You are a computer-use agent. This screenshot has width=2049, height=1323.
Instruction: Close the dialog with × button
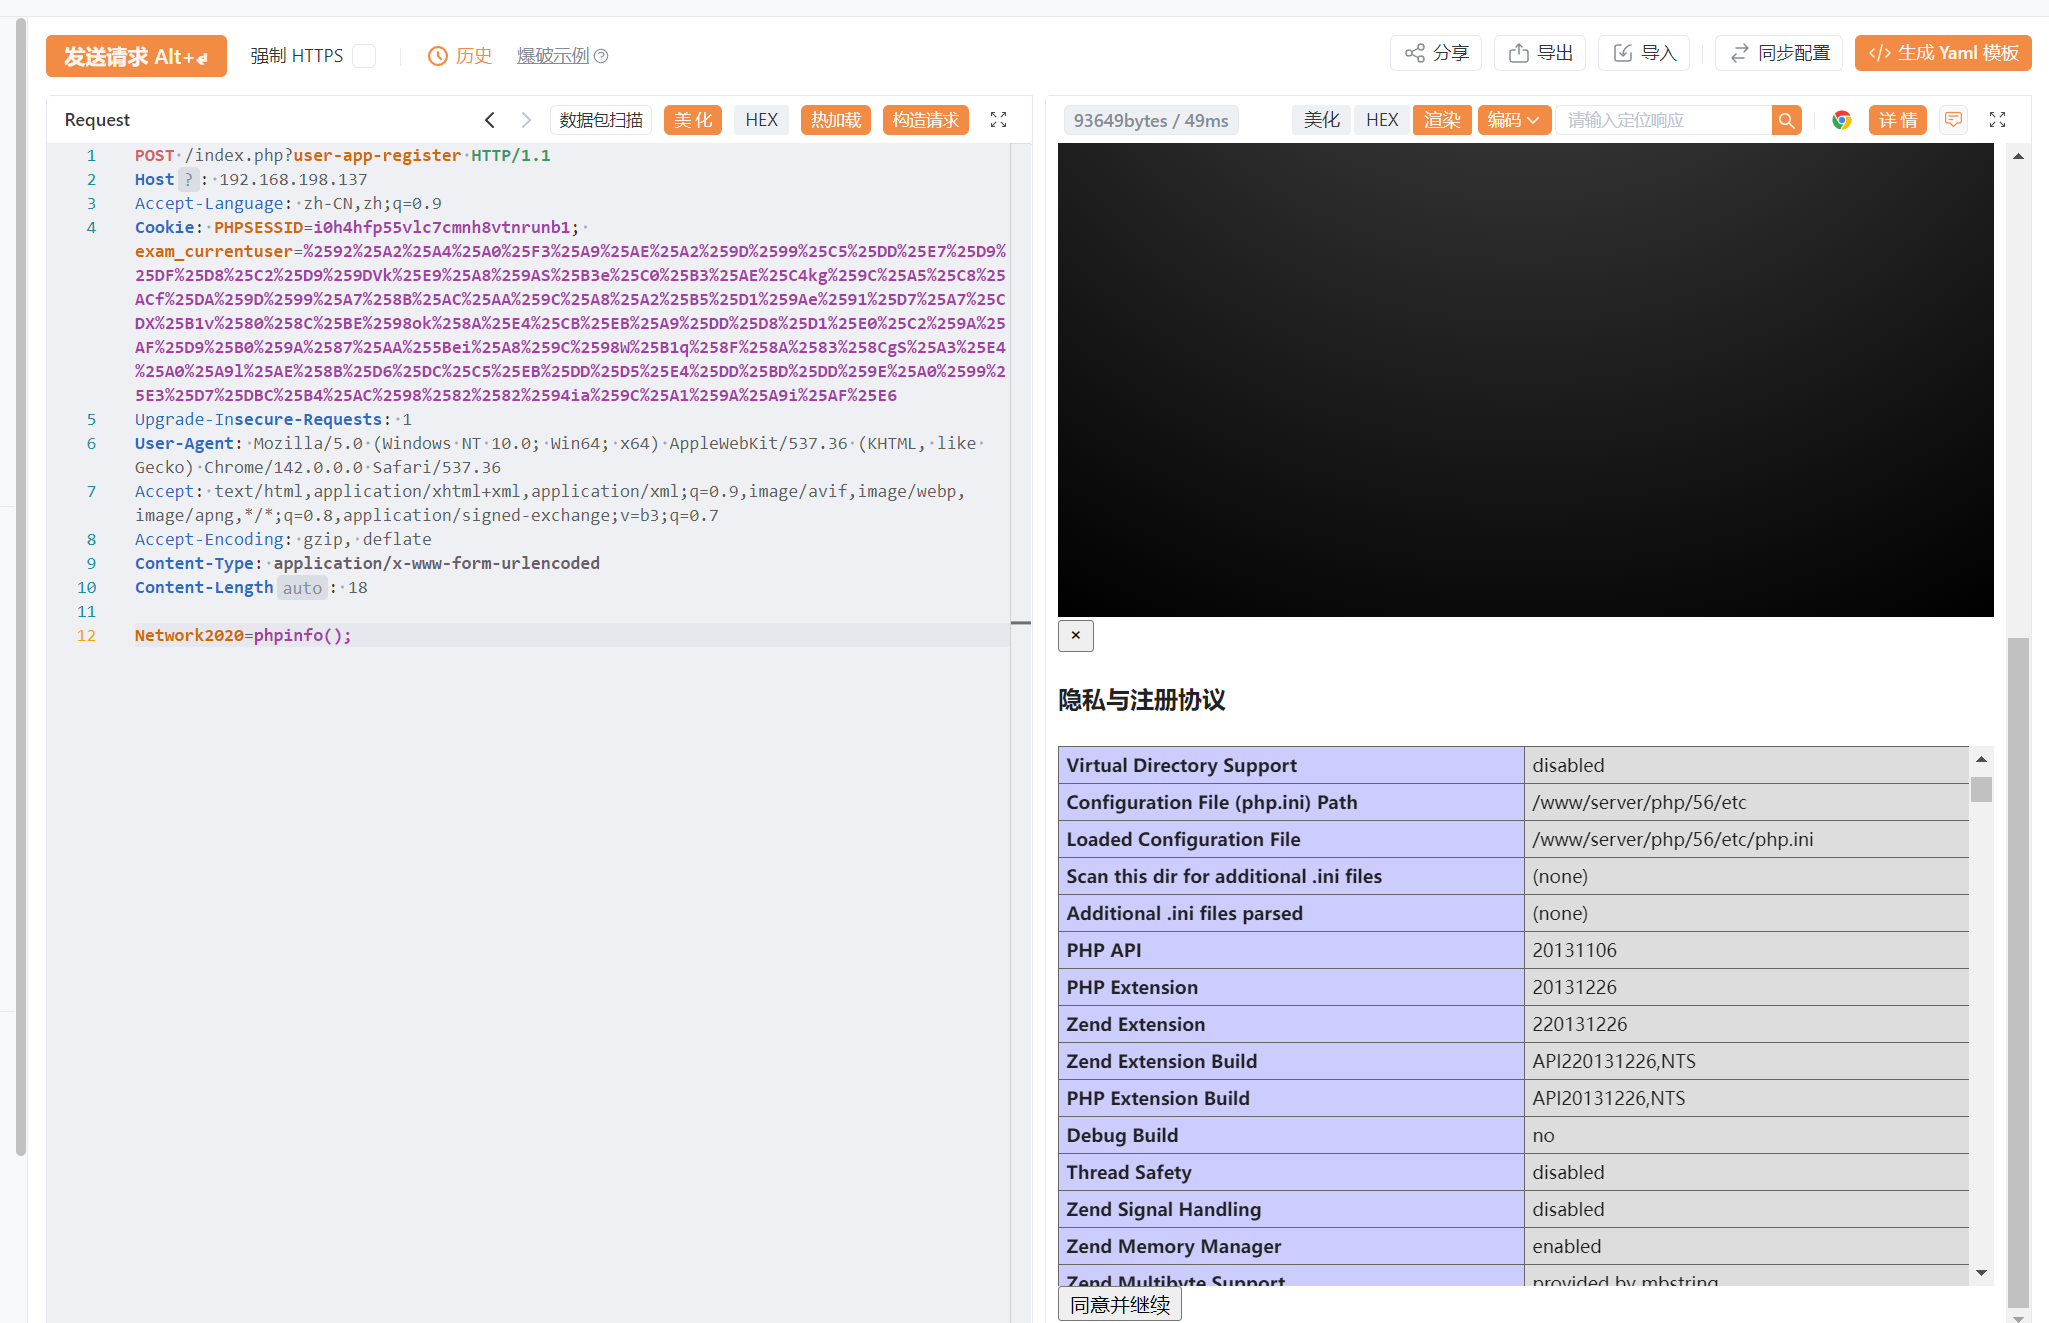[1075, 635]
